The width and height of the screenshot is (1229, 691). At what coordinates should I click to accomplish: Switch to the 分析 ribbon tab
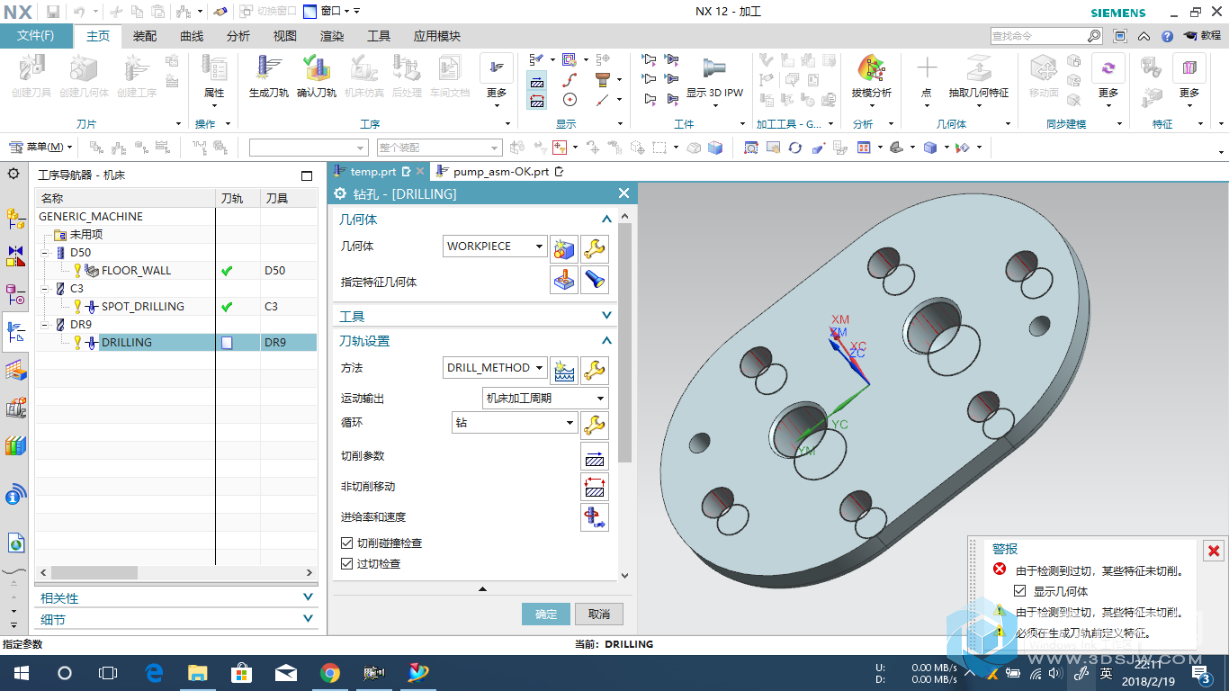point(238,36)
